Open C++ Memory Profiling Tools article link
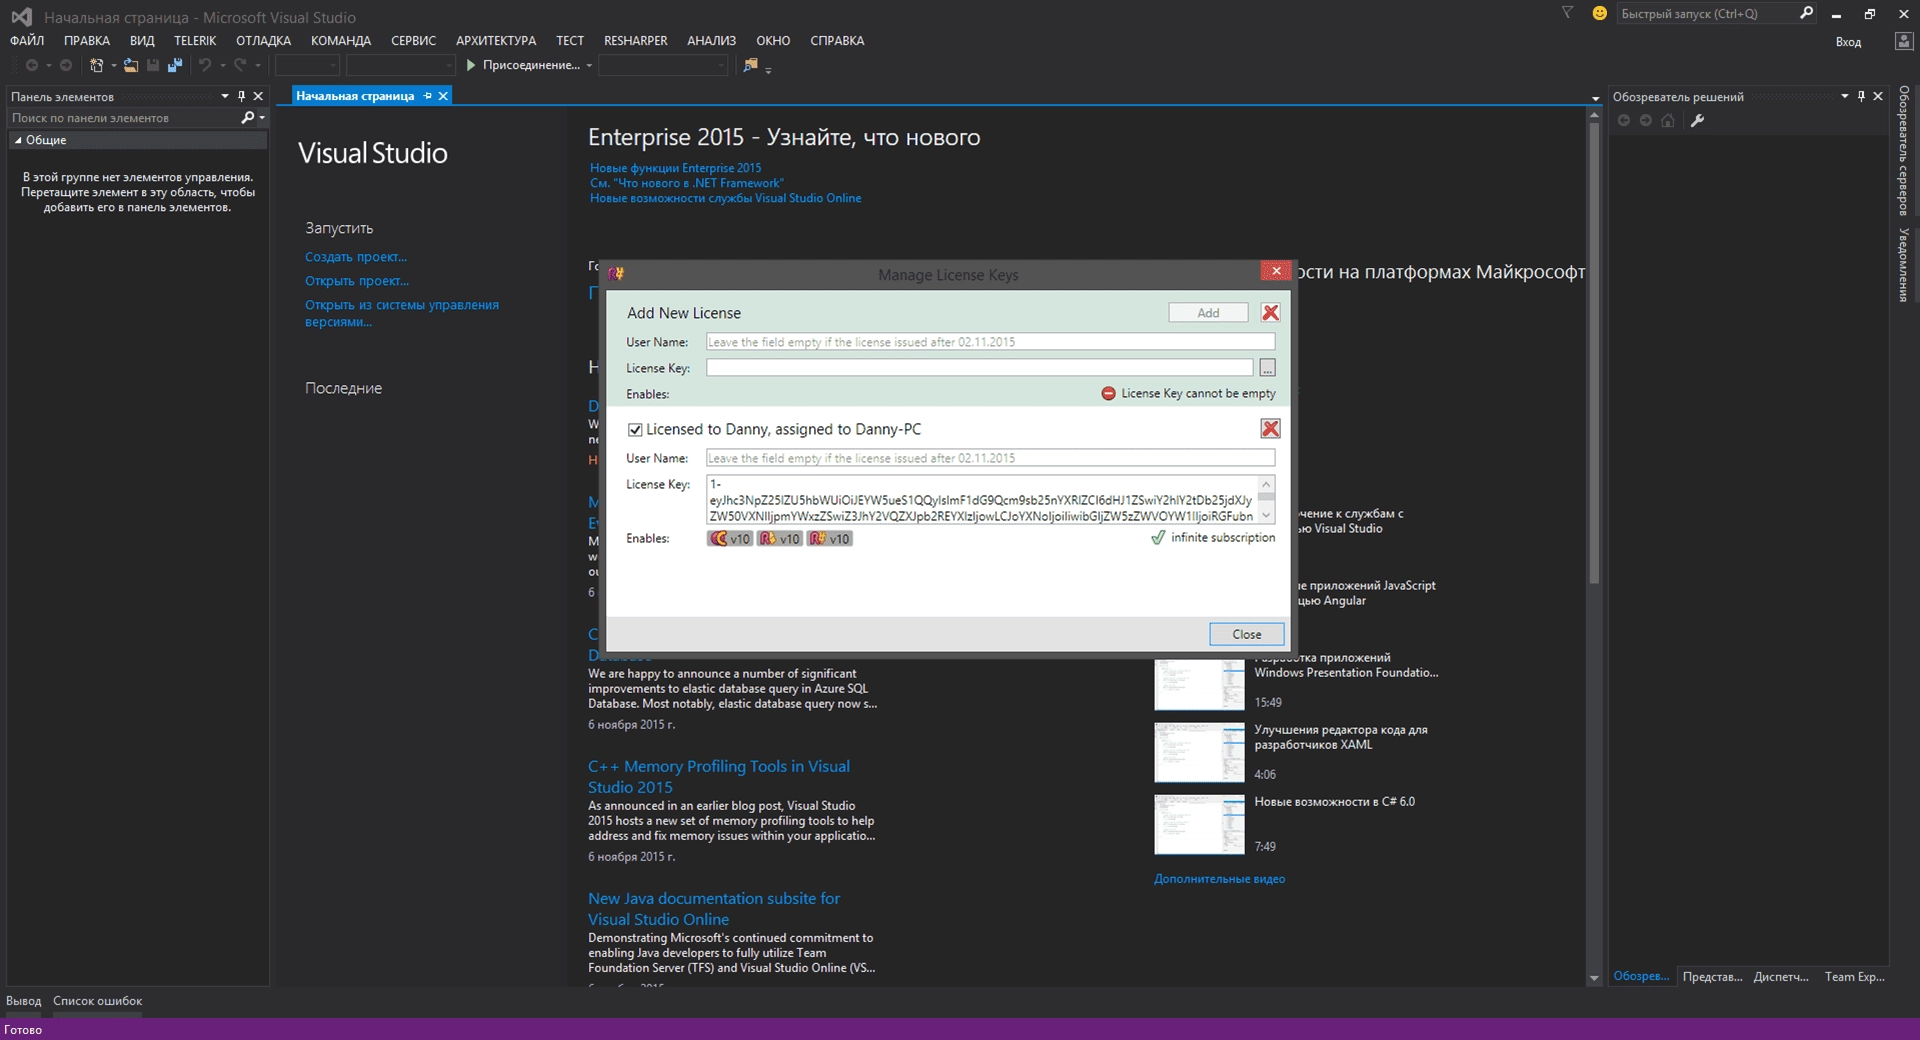This screenshot has width=1920, height=1040. (719, 777)
